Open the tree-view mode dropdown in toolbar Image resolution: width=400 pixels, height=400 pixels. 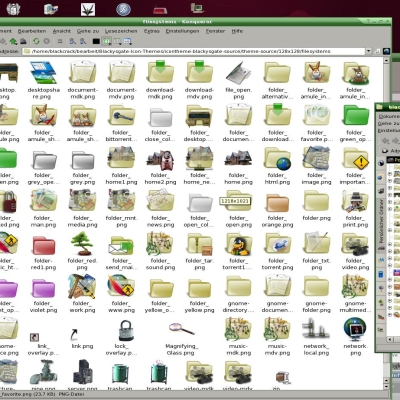(x=117, y=41)
